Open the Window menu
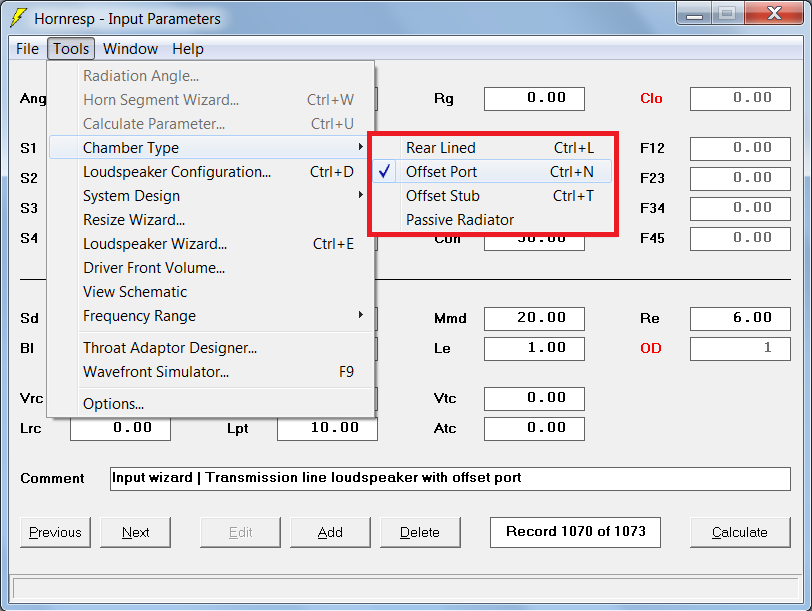The height and width of the screenshot is (611, 812). tap(130, 49)
